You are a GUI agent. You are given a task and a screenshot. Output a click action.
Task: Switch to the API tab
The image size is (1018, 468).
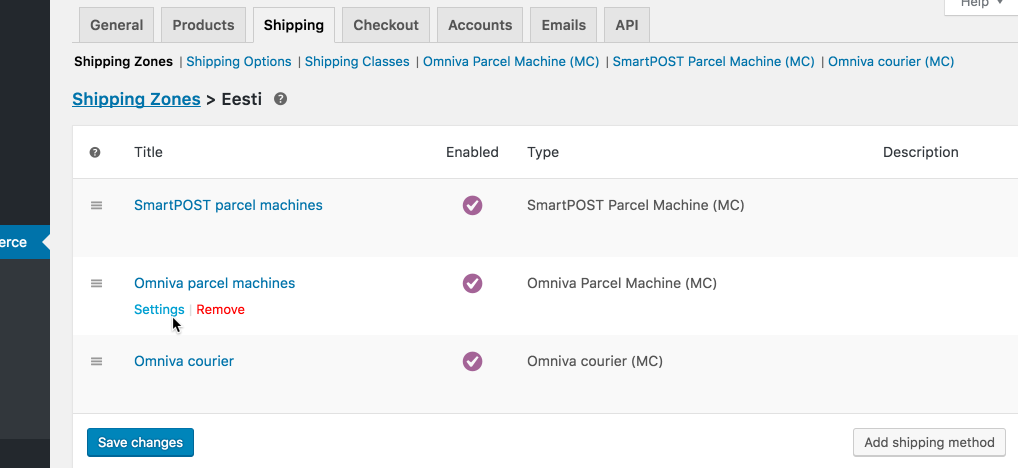point(627,25)
